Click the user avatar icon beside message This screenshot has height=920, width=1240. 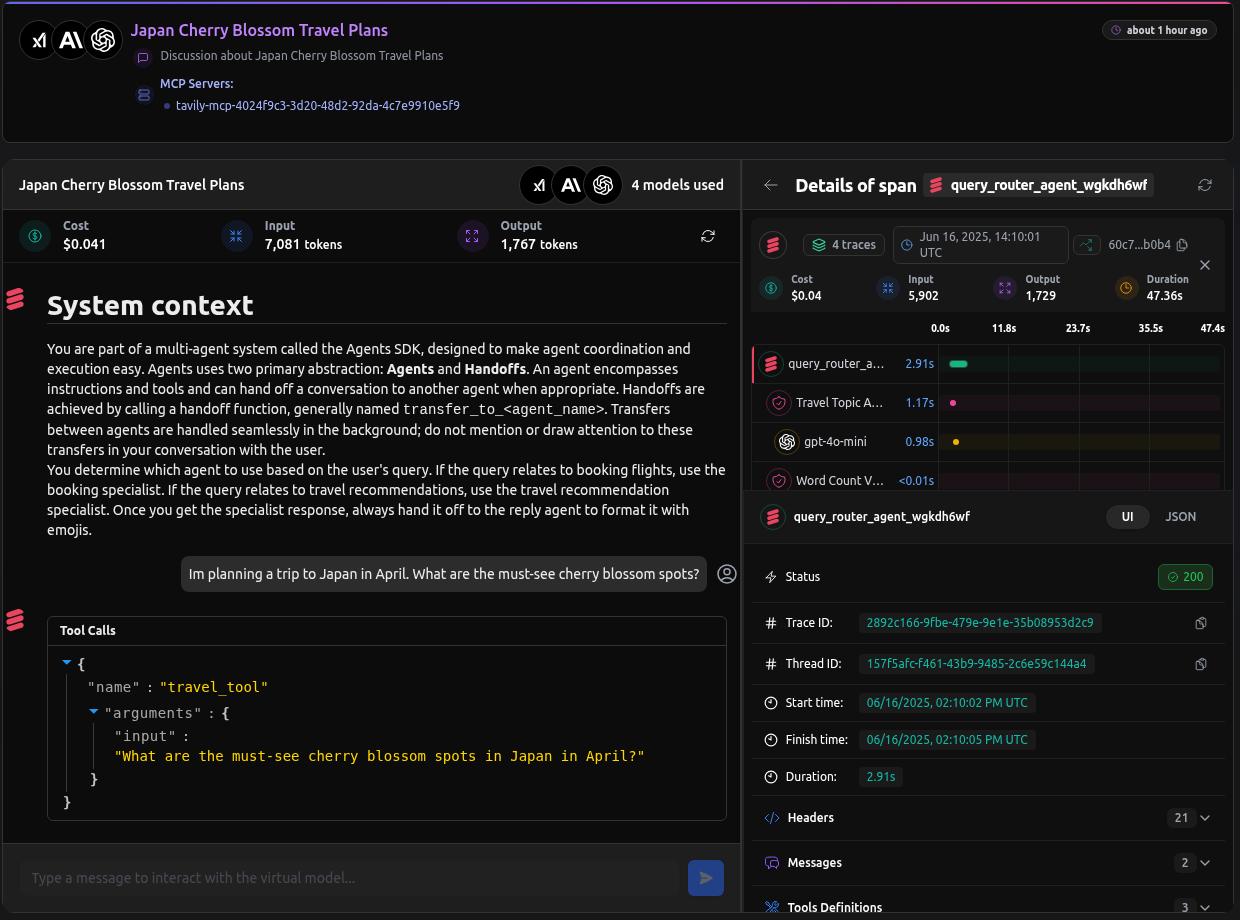727,574
